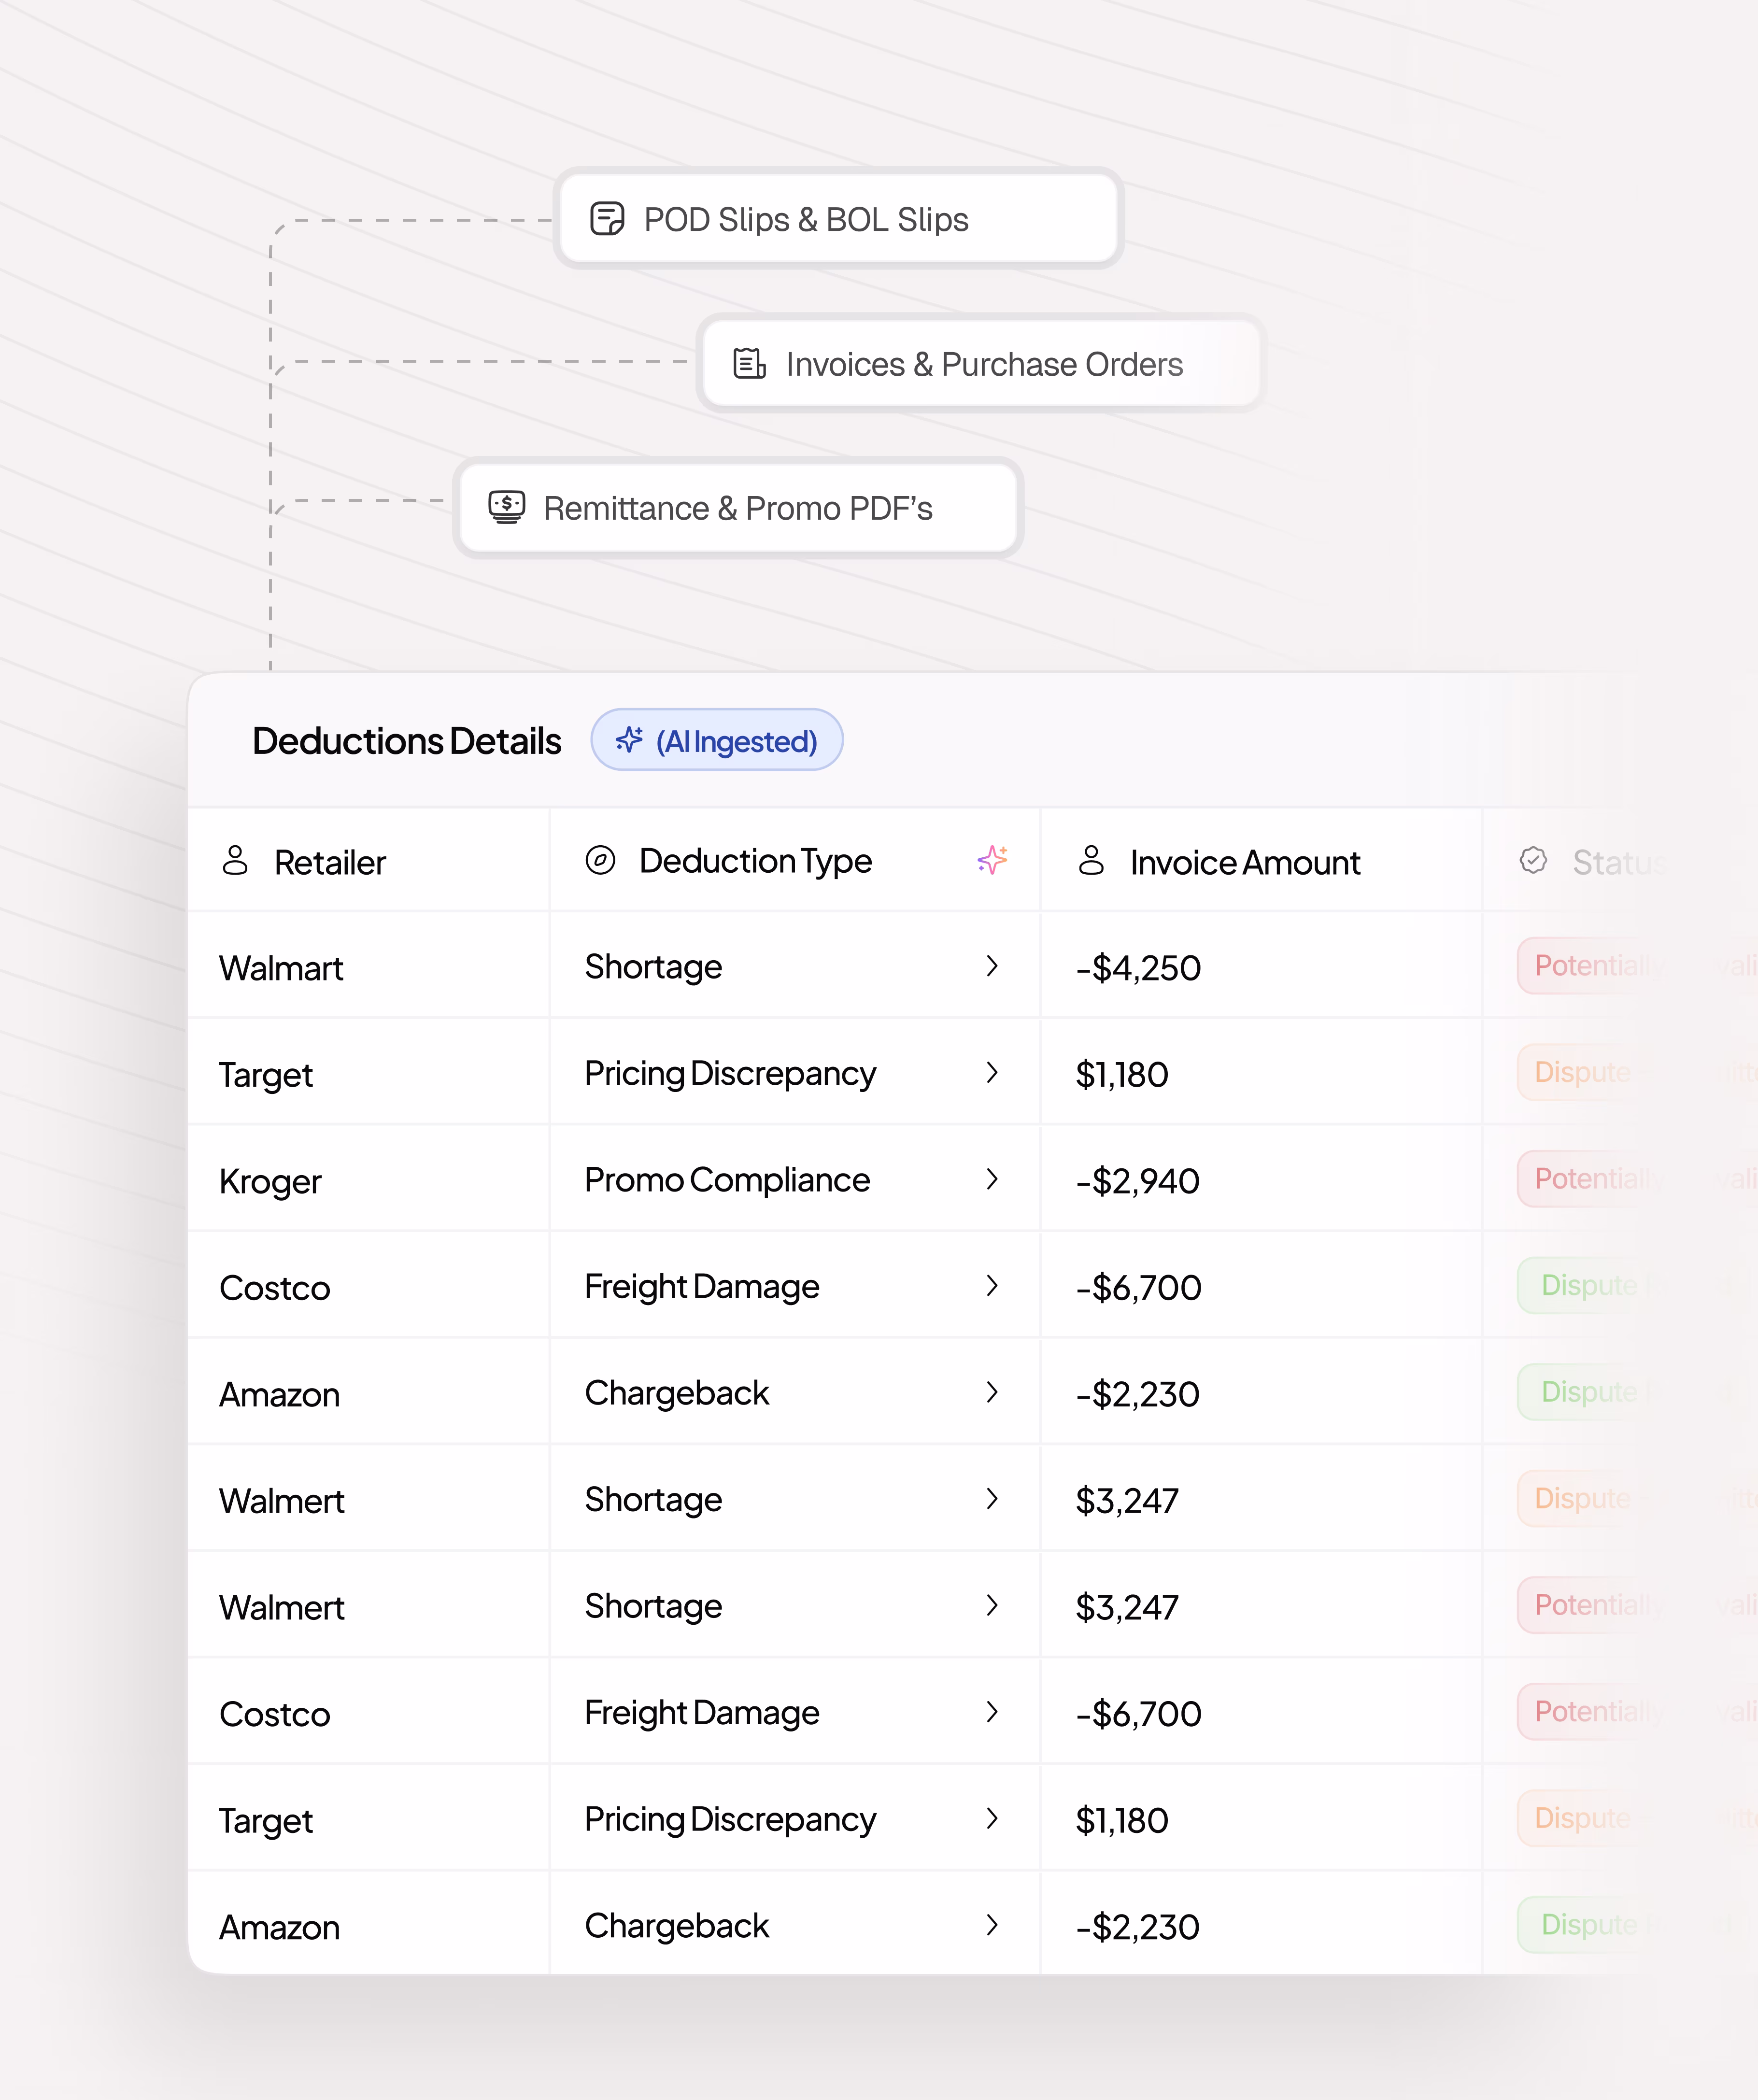Expand the Walmart Shortage row chevron

(992, 966)
